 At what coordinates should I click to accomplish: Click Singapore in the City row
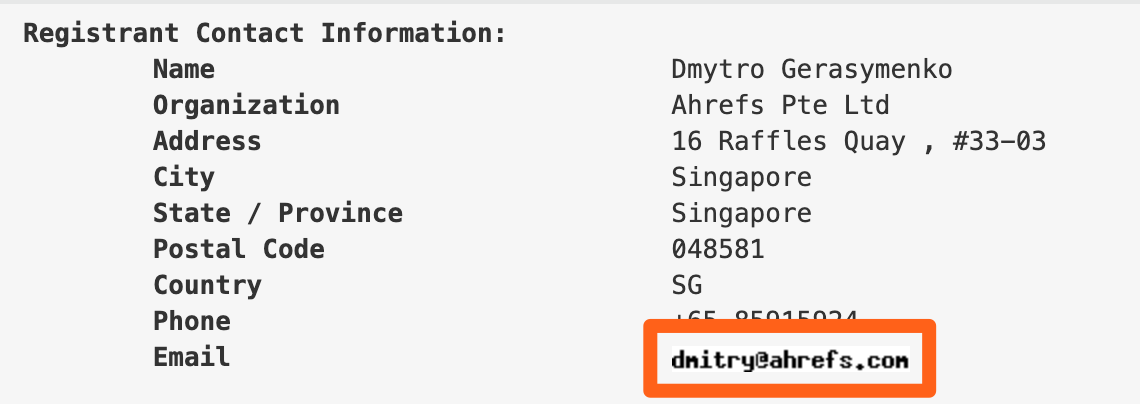[742, 177]
